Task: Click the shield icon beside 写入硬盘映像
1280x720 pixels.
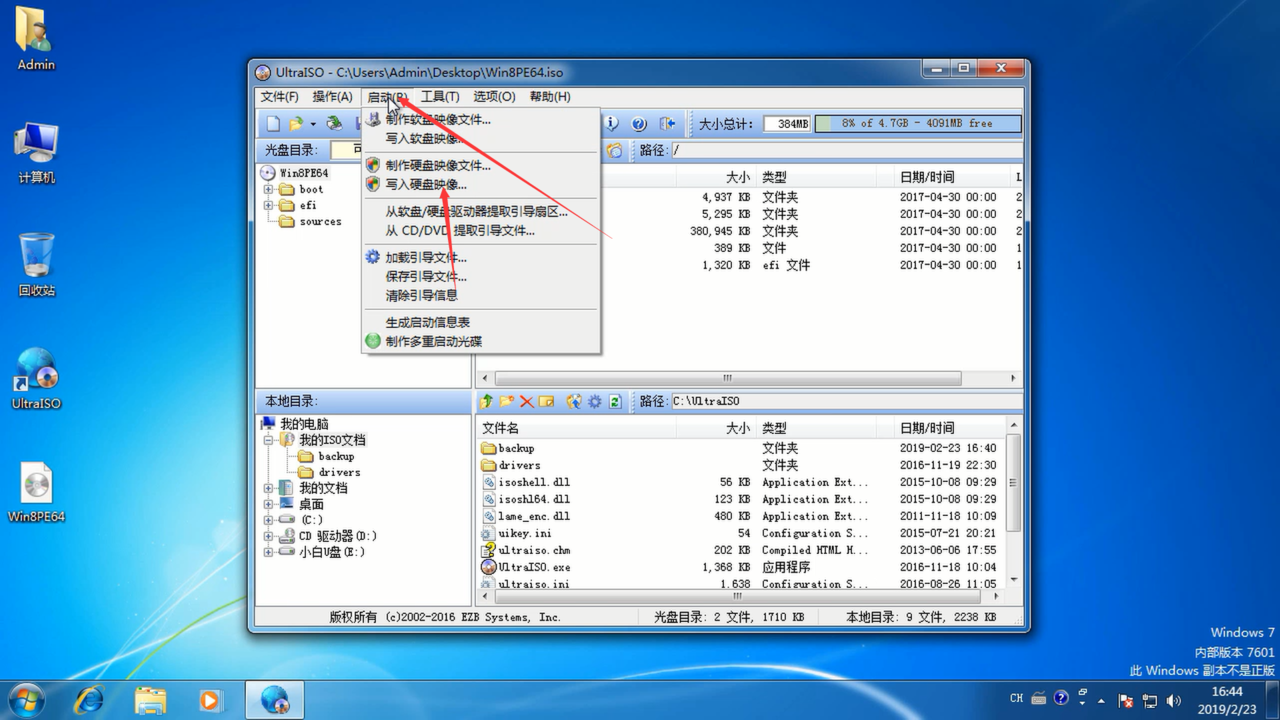Action: pos(373,184)
